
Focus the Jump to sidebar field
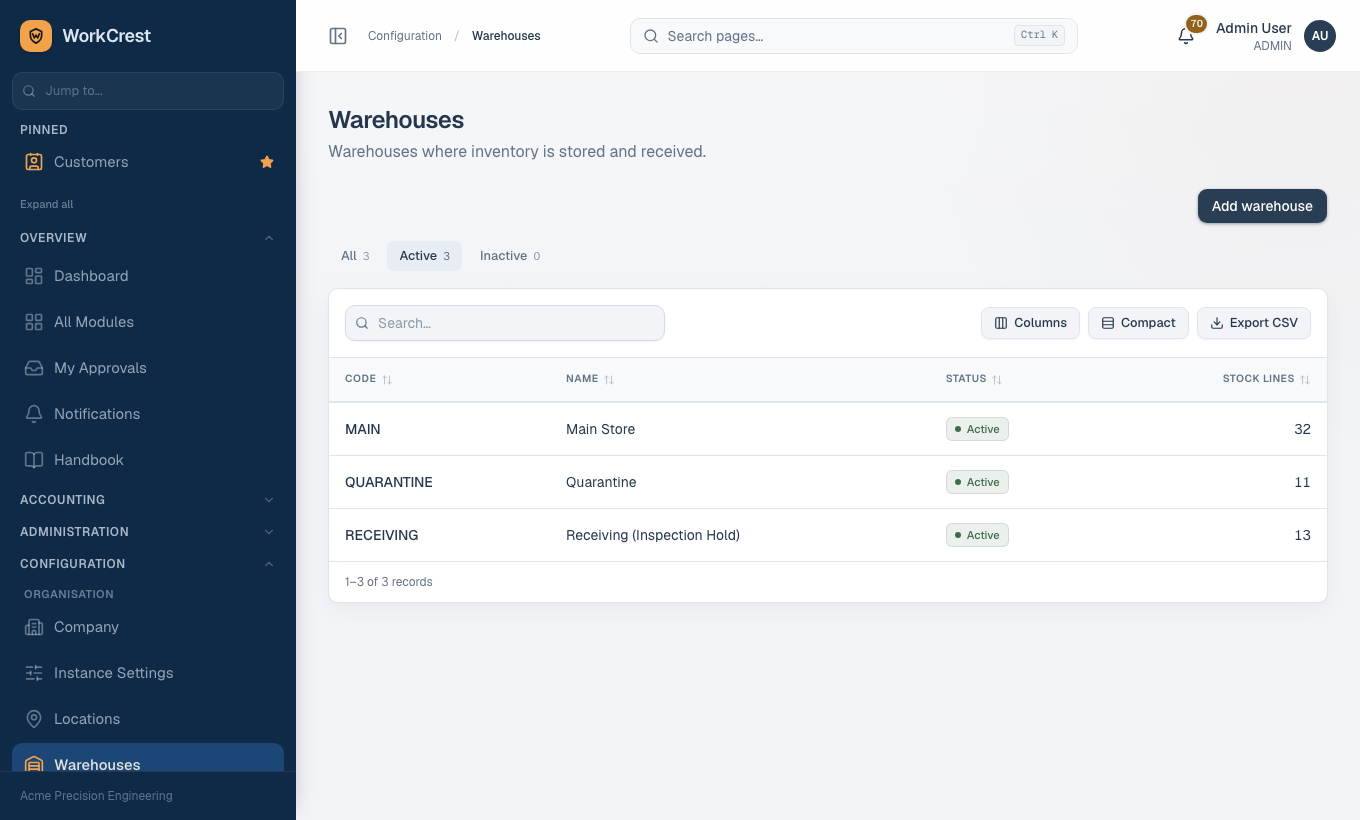click(148, 91)
